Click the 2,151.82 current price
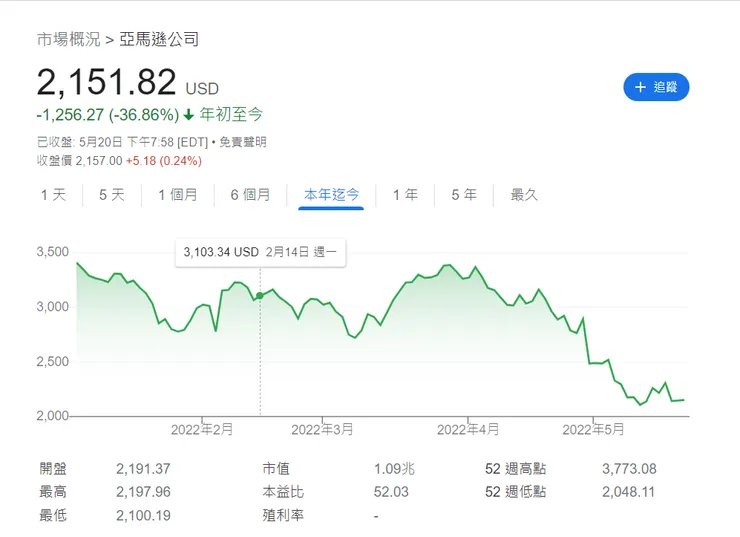Screen dimensions: 740x537 (107, 82)
